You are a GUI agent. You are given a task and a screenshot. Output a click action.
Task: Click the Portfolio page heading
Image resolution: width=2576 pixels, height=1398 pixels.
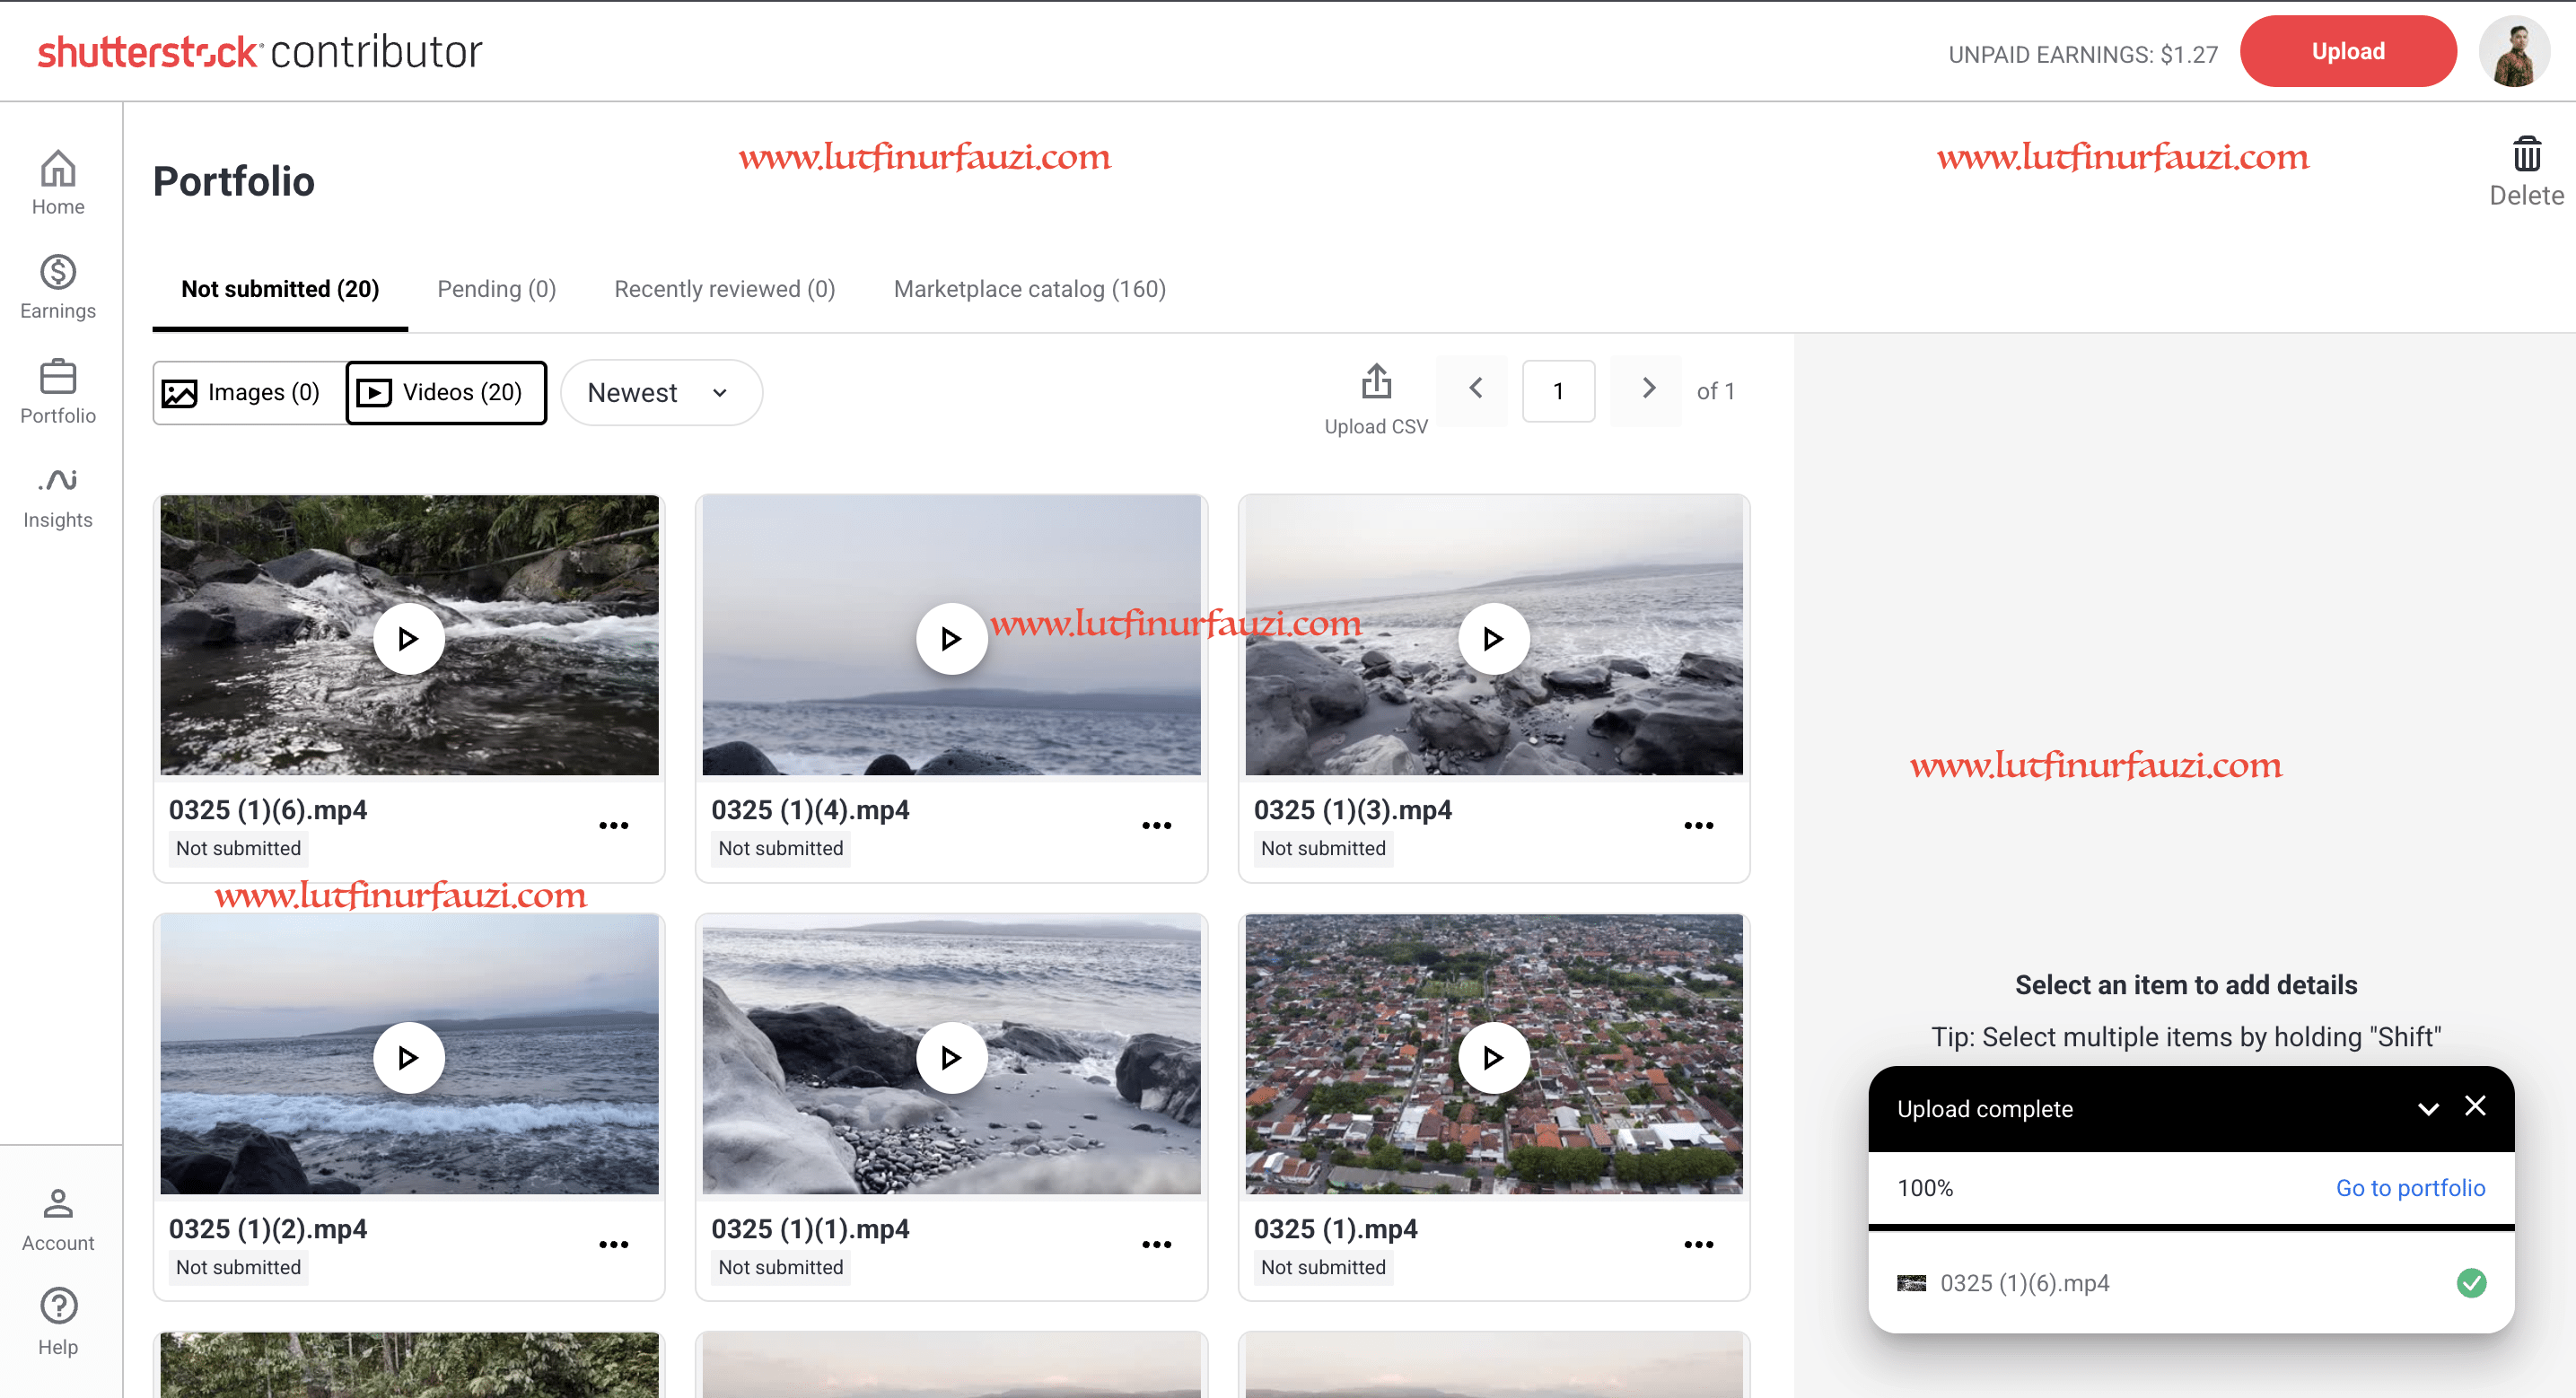234,181
